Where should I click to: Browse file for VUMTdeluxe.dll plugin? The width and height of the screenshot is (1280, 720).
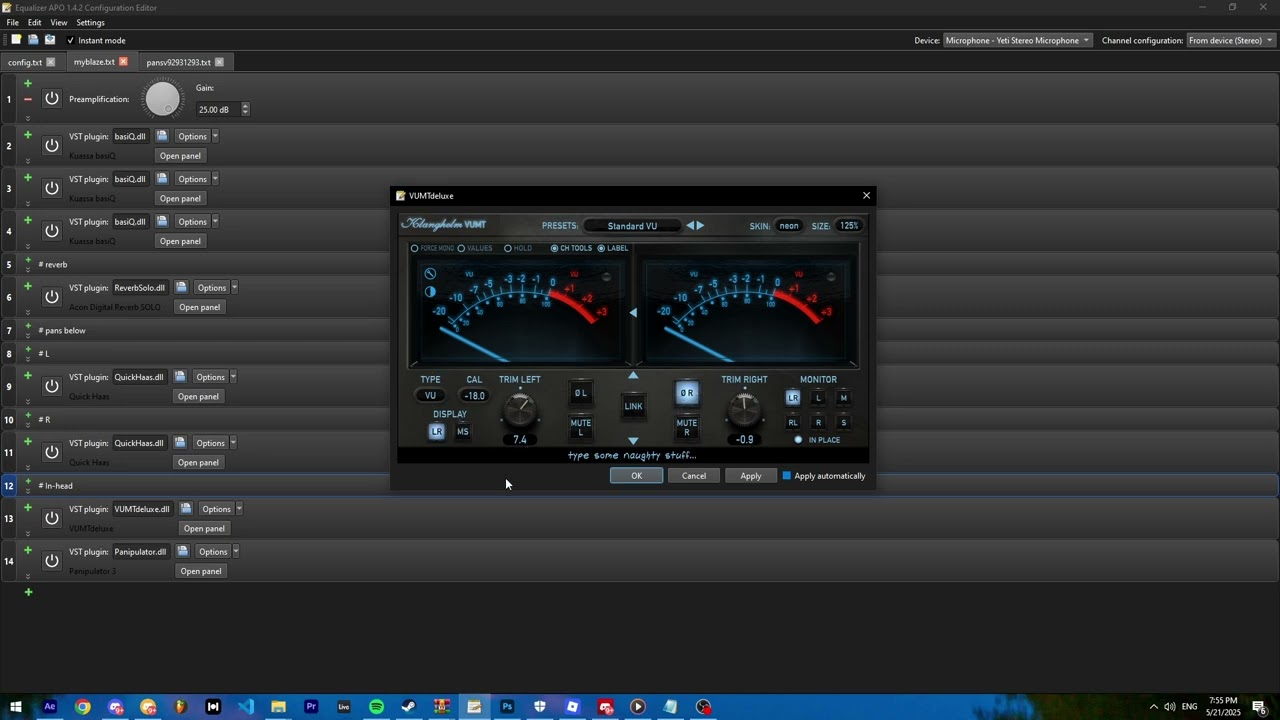pyautogui.click(x=186, y=509)
